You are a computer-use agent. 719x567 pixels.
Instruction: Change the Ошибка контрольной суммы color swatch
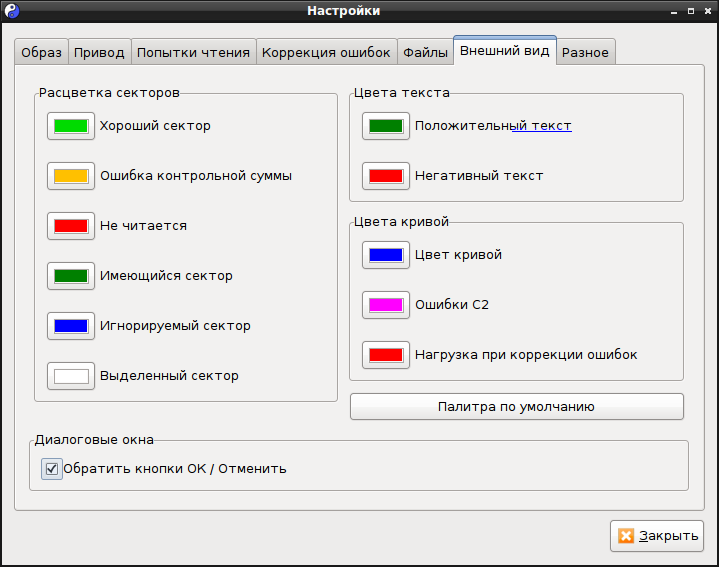click(x=71, y=176)
